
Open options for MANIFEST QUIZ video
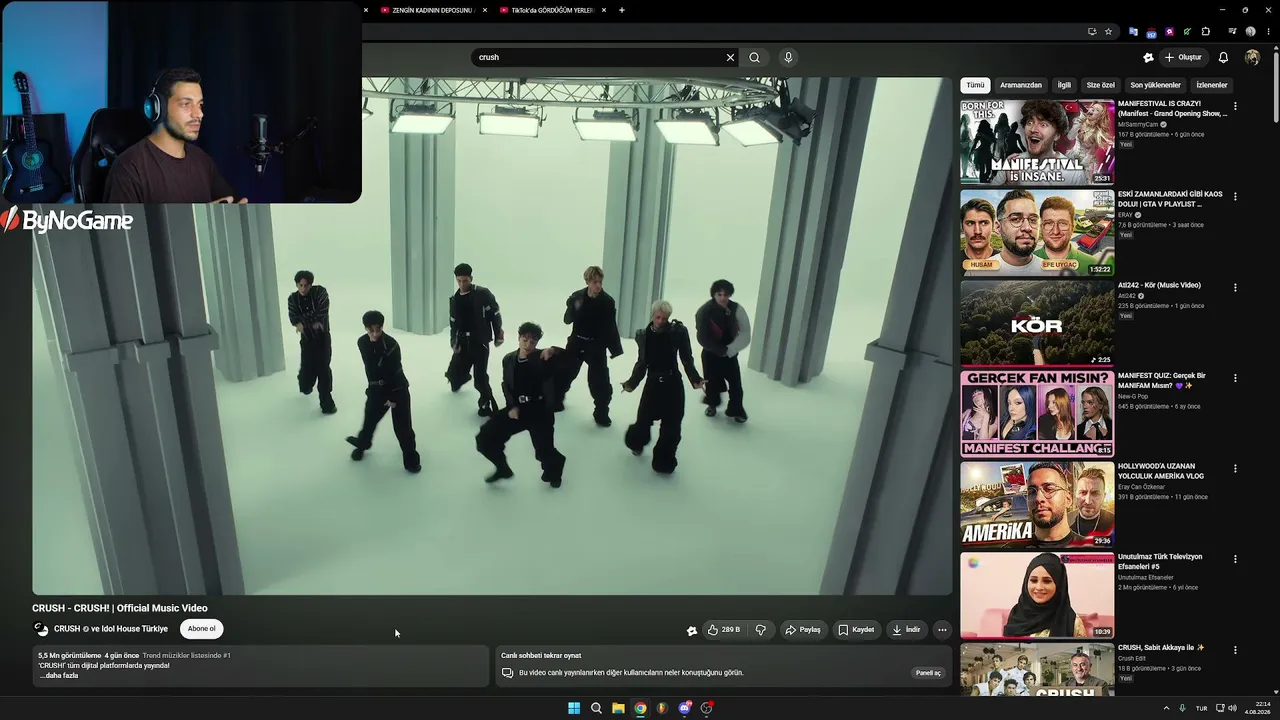[1235, 379]
